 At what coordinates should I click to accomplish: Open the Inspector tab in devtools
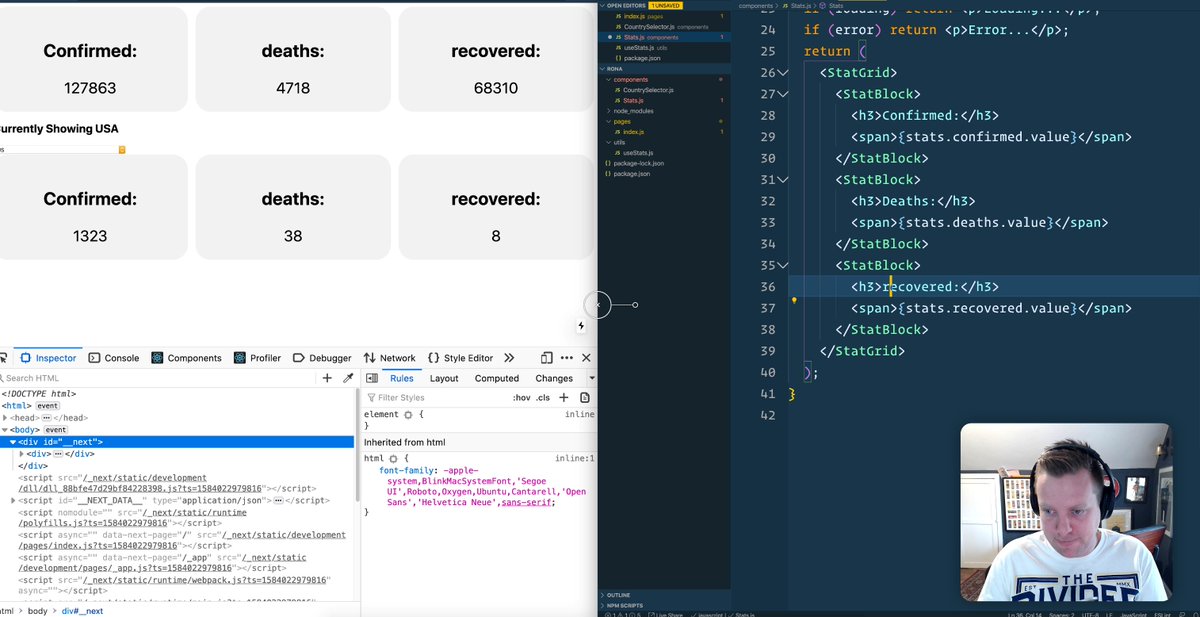tap(47, 358)
